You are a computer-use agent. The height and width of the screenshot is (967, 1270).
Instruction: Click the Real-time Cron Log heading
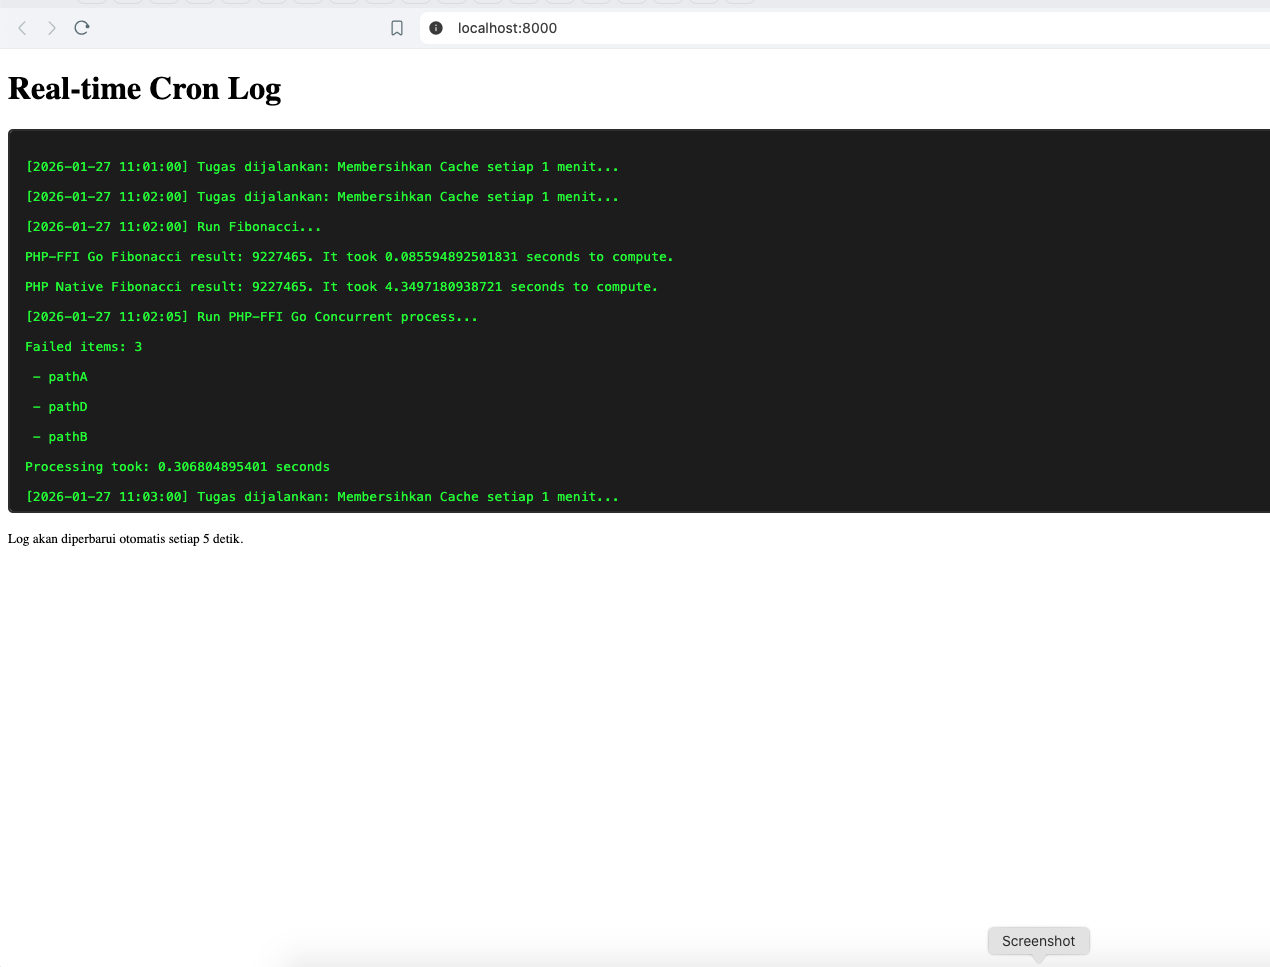[144, 89]
